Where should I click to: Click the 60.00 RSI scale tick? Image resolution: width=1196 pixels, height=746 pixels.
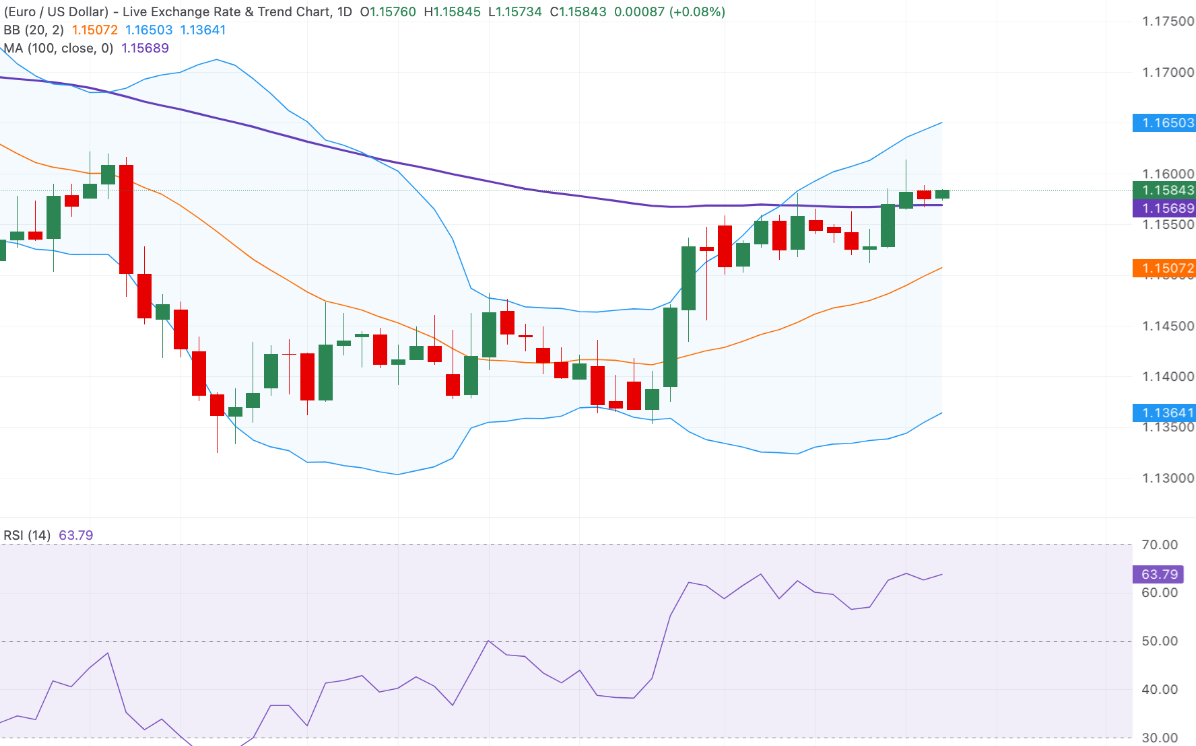(1159, 593)
